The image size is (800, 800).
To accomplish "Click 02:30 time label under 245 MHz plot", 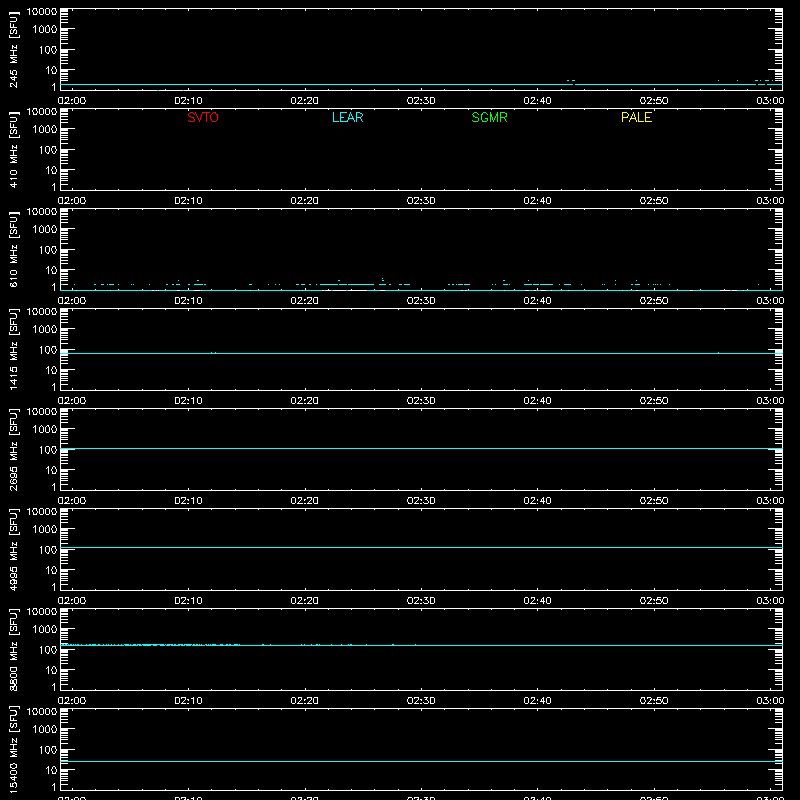I will [x=421, y=101].
